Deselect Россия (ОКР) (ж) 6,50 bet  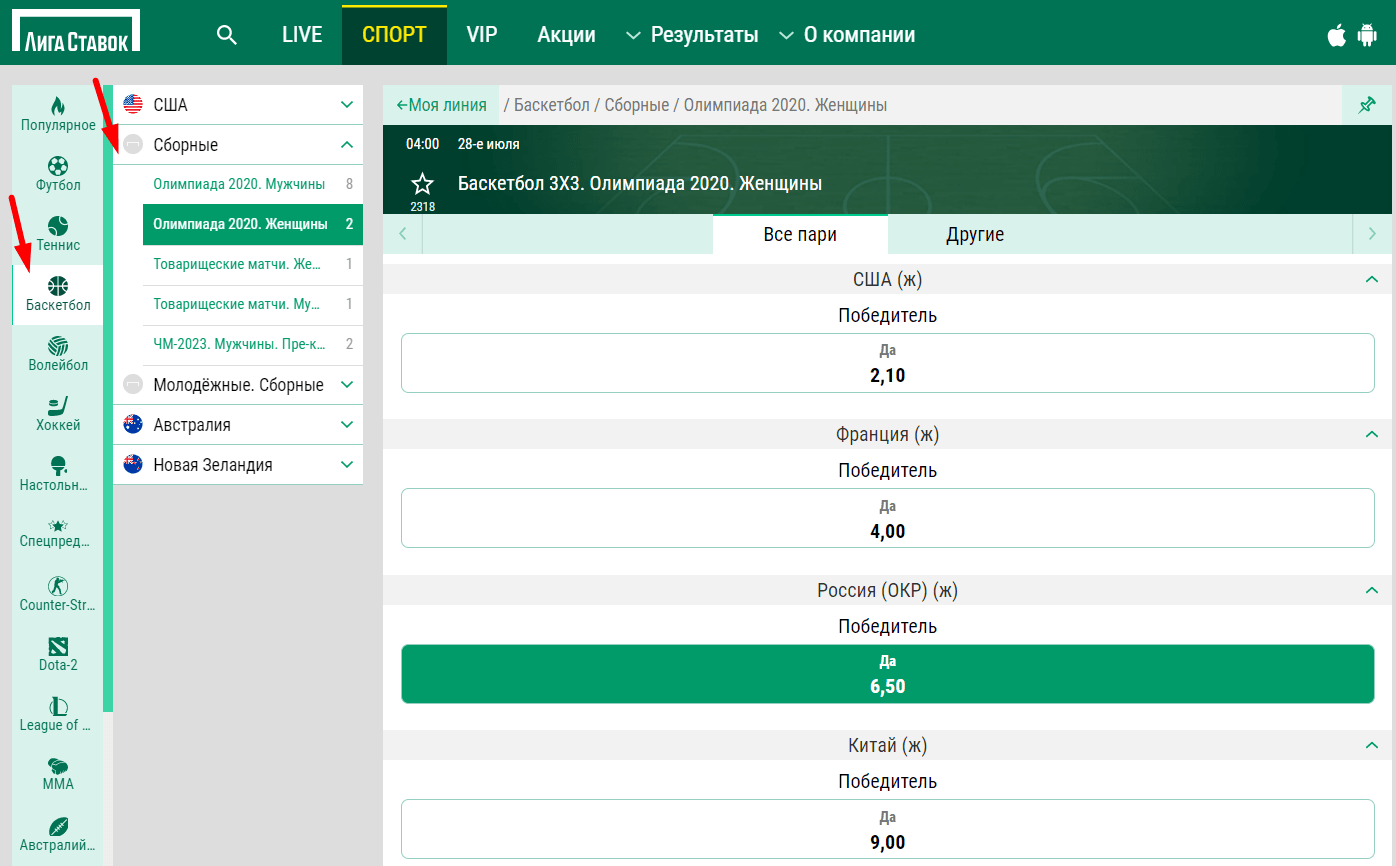(x=888, y=674)
